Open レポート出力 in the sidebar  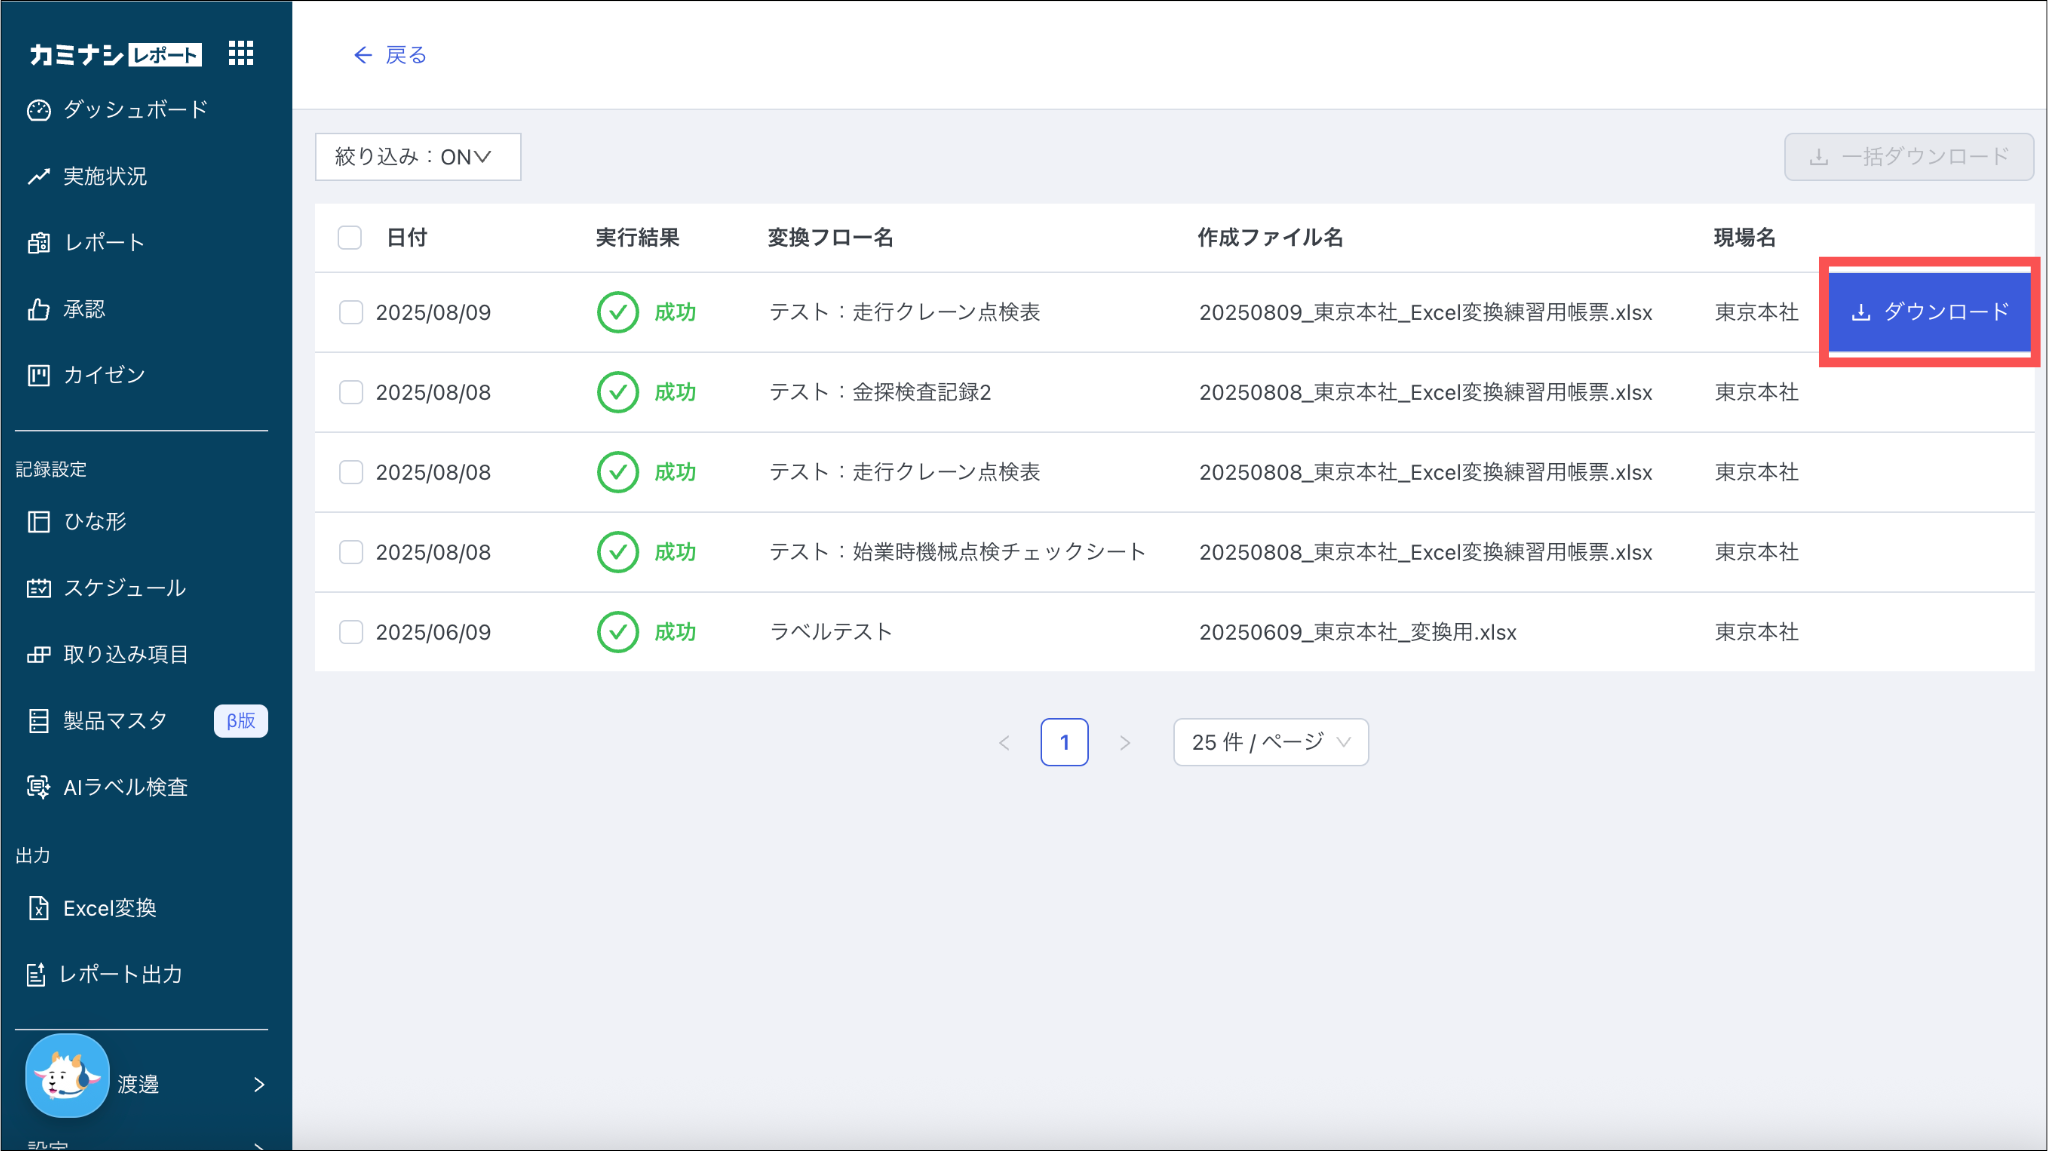click(x=120, y=974)
